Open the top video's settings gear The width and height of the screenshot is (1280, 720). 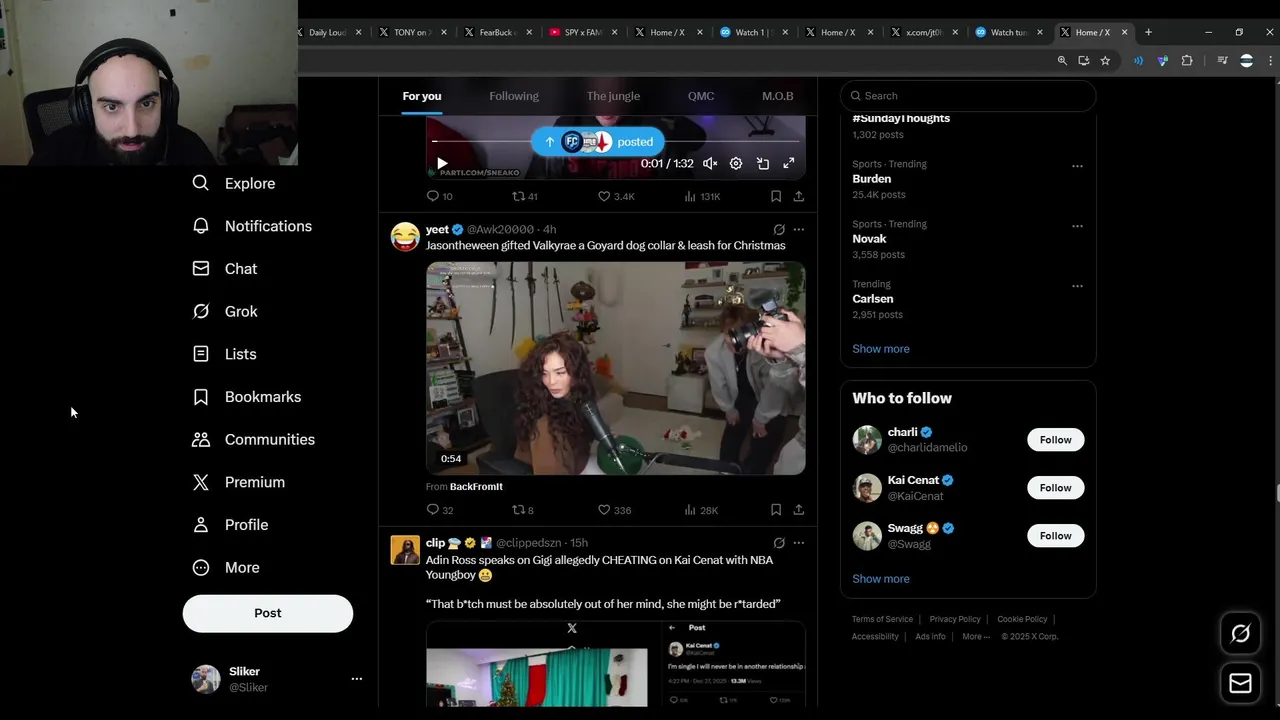(x=736, y=163)
